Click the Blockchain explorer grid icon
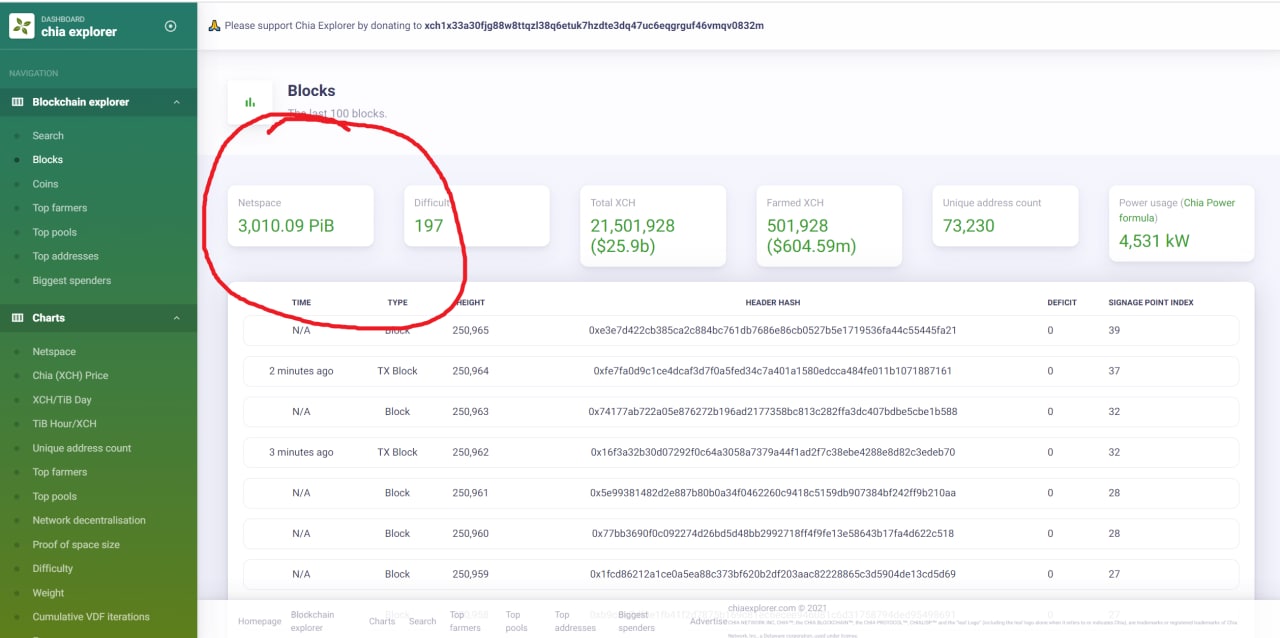1280x638 pixels. tap(17, 102)
